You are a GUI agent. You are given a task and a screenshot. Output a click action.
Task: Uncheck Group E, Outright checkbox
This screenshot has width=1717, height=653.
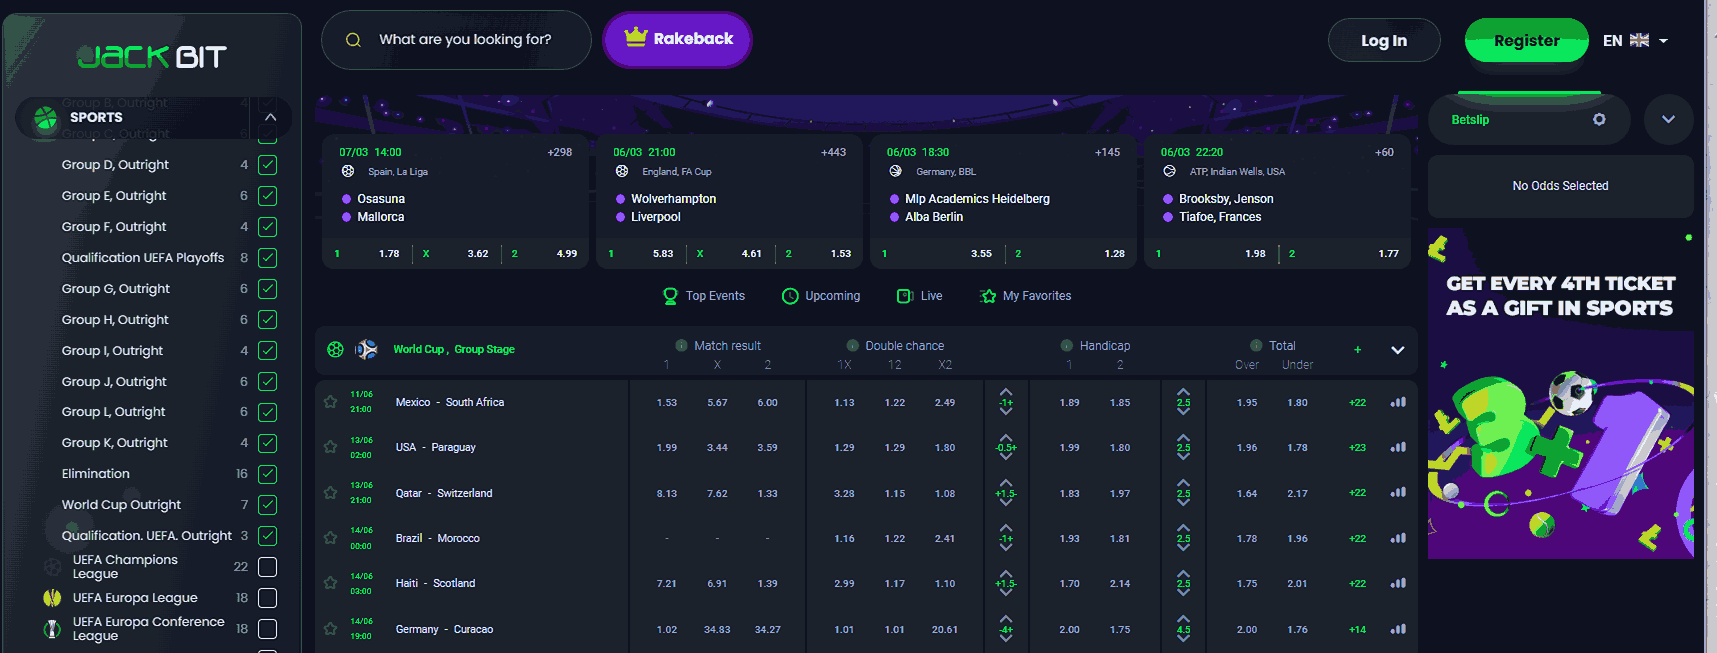coord(268,196)
